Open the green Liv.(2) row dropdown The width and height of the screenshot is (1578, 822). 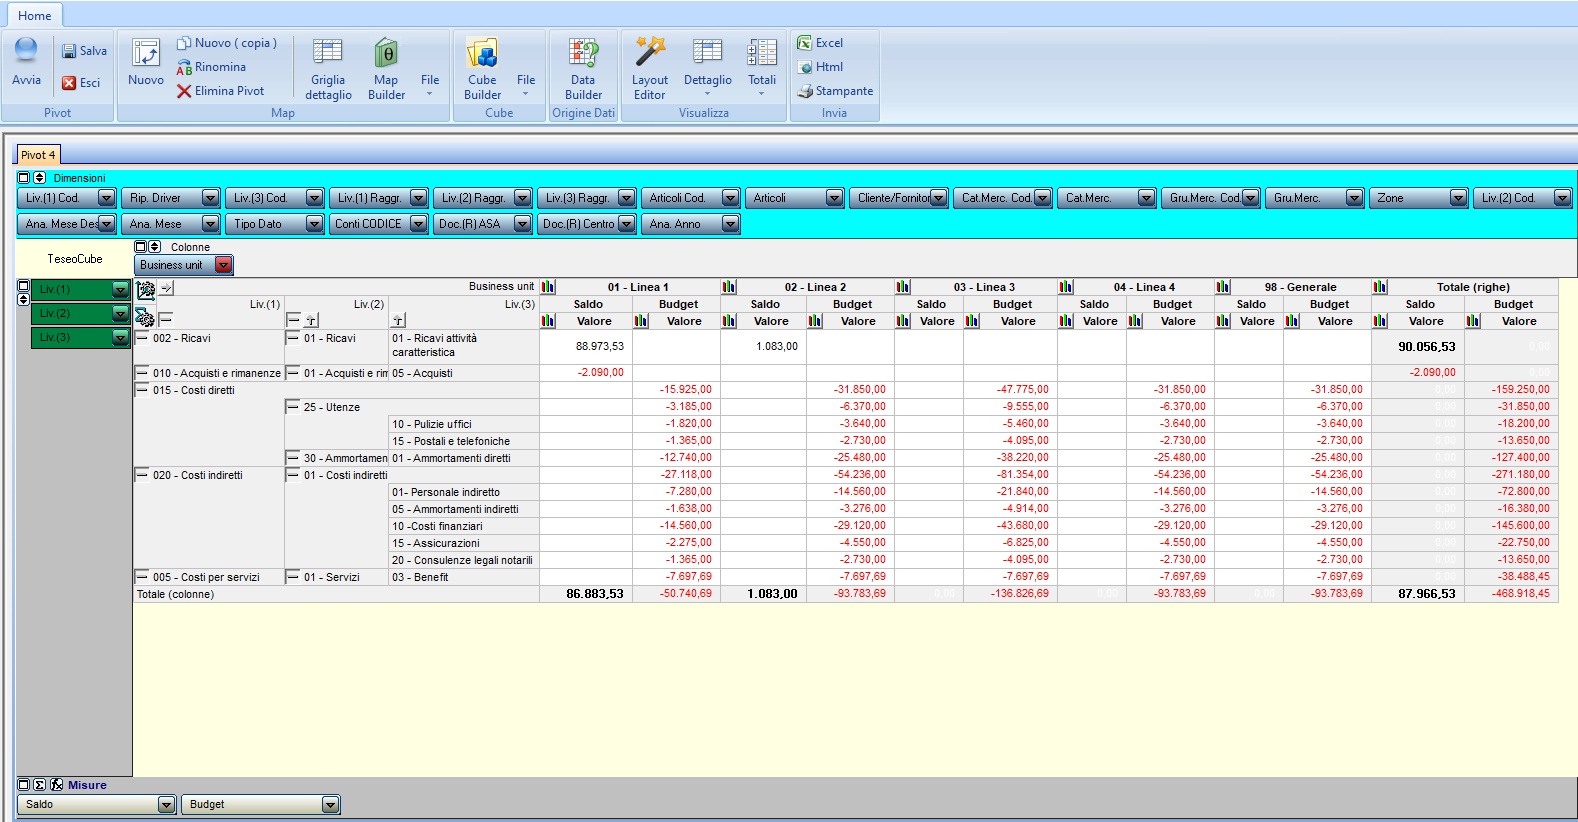click(121, 314)
